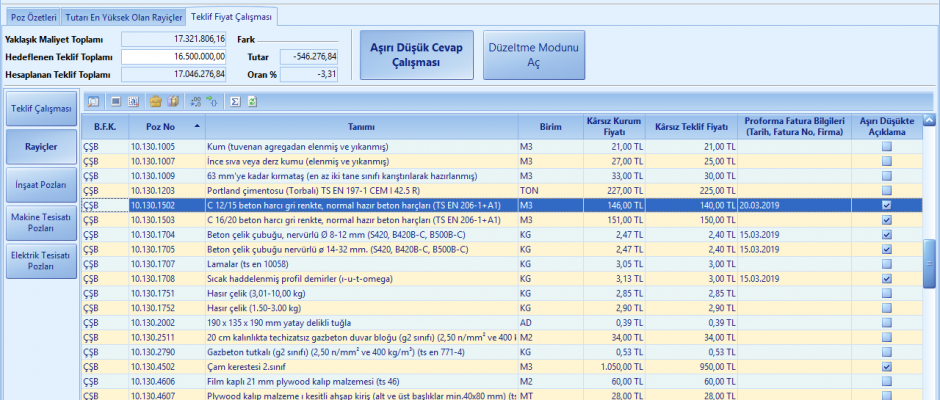Click the decimal places icon in toolbar
The height and width of the screenshot is (400, 940).
coord(194,101)
